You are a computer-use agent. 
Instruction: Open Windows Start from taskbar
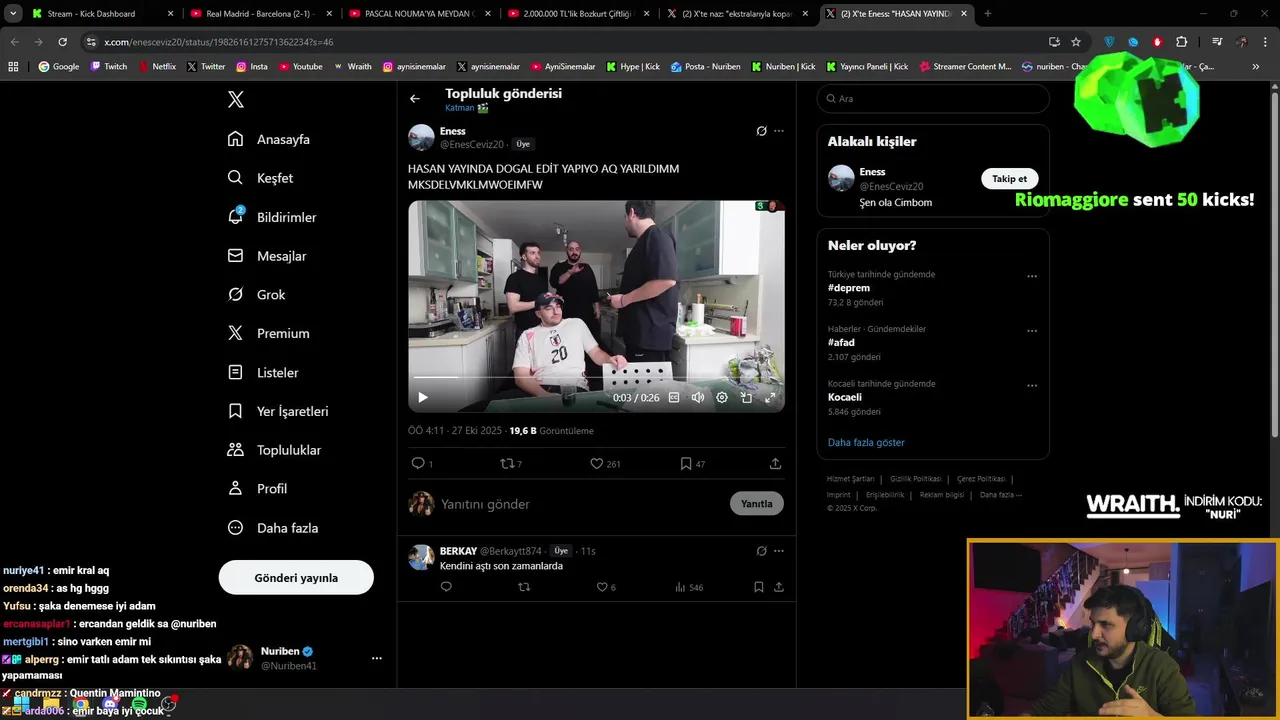tap(21, 705)
